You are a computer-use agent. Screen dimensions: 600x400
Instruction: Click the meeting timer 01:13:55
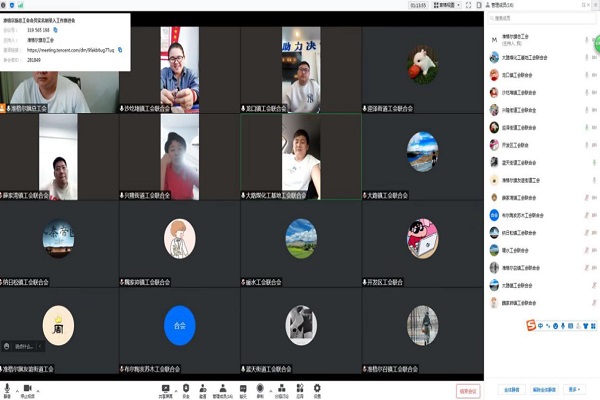click(418, 5)
